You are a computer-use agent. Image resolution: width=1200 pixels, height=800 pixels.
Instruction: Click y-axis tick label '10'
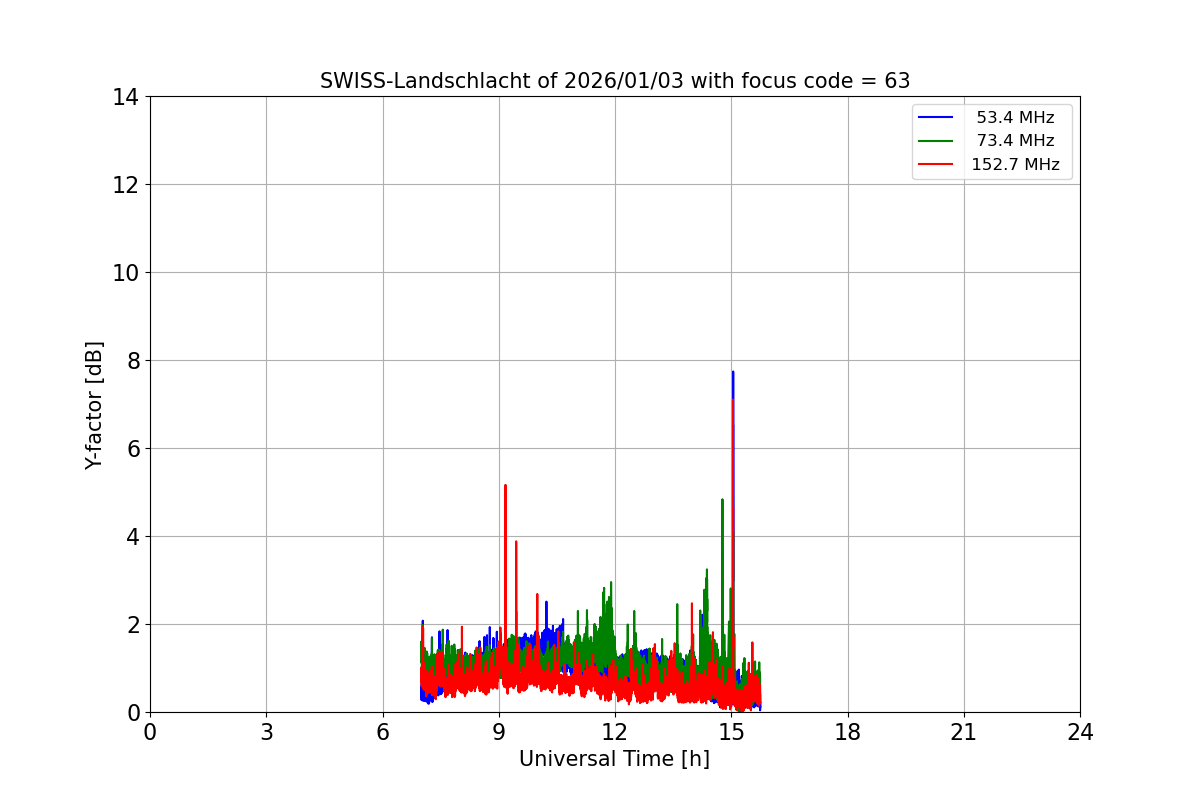point(126,273)
